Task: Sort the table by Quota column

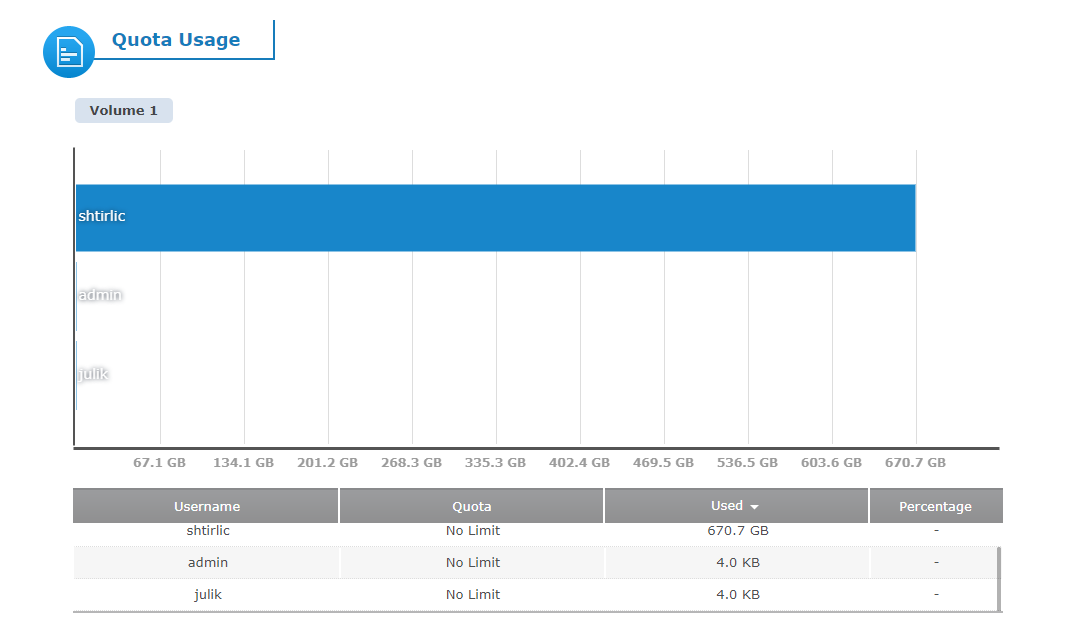Action: [471, 506]
